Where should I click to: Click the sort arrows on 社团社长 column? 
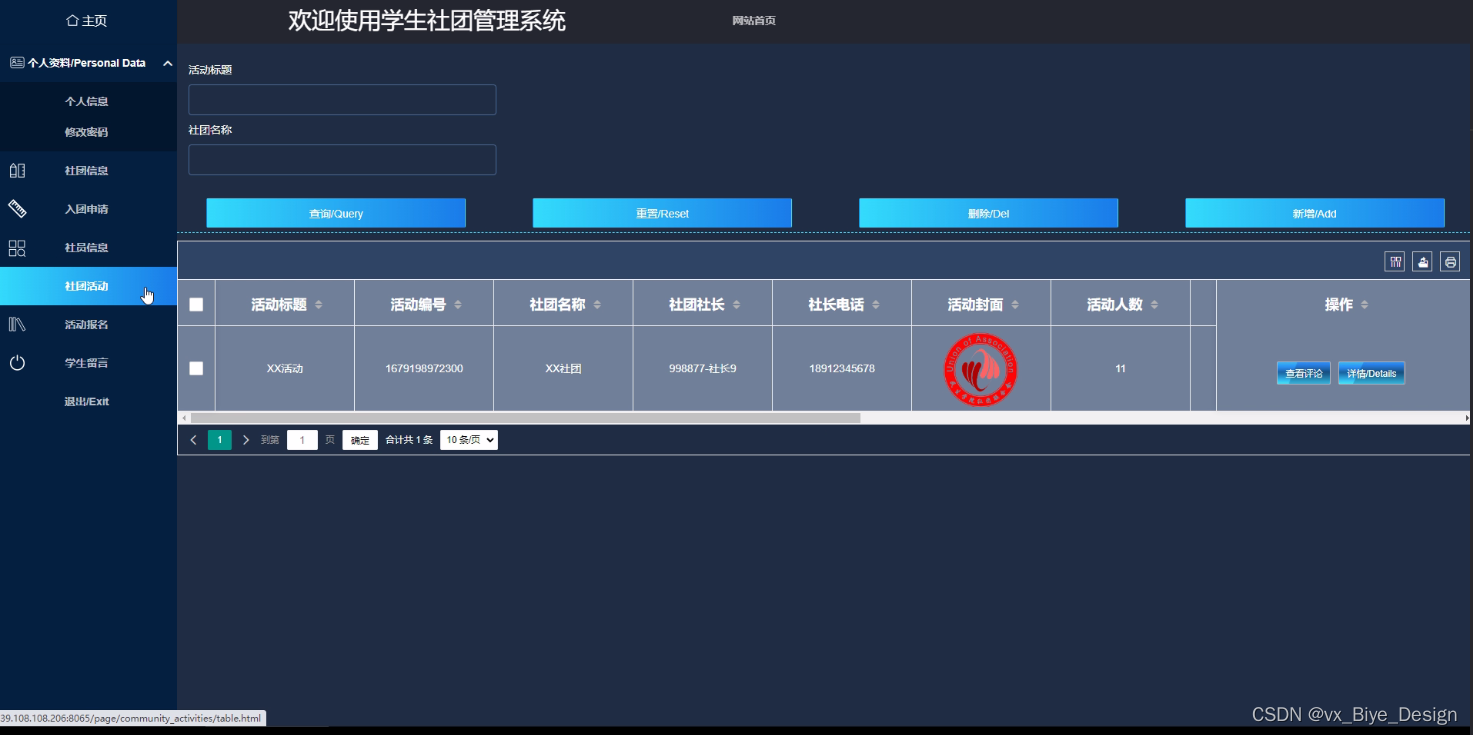coord(736,305)
